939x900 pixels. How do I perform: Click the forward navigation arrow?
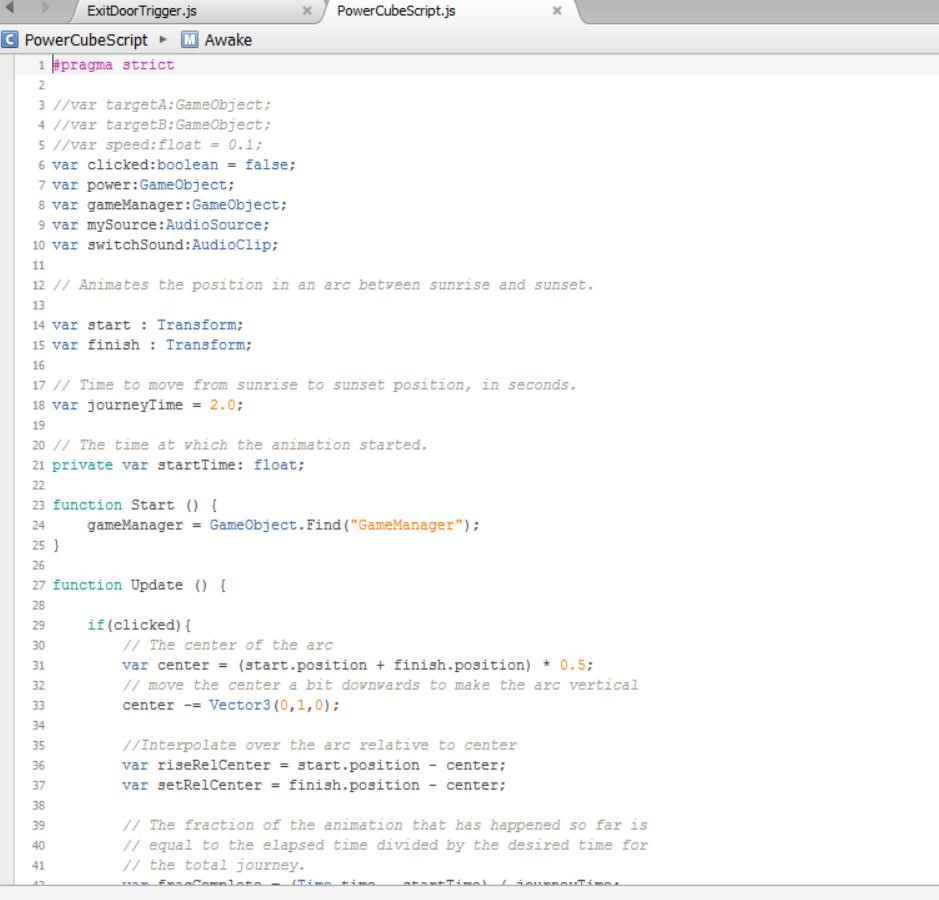(44, 9)
